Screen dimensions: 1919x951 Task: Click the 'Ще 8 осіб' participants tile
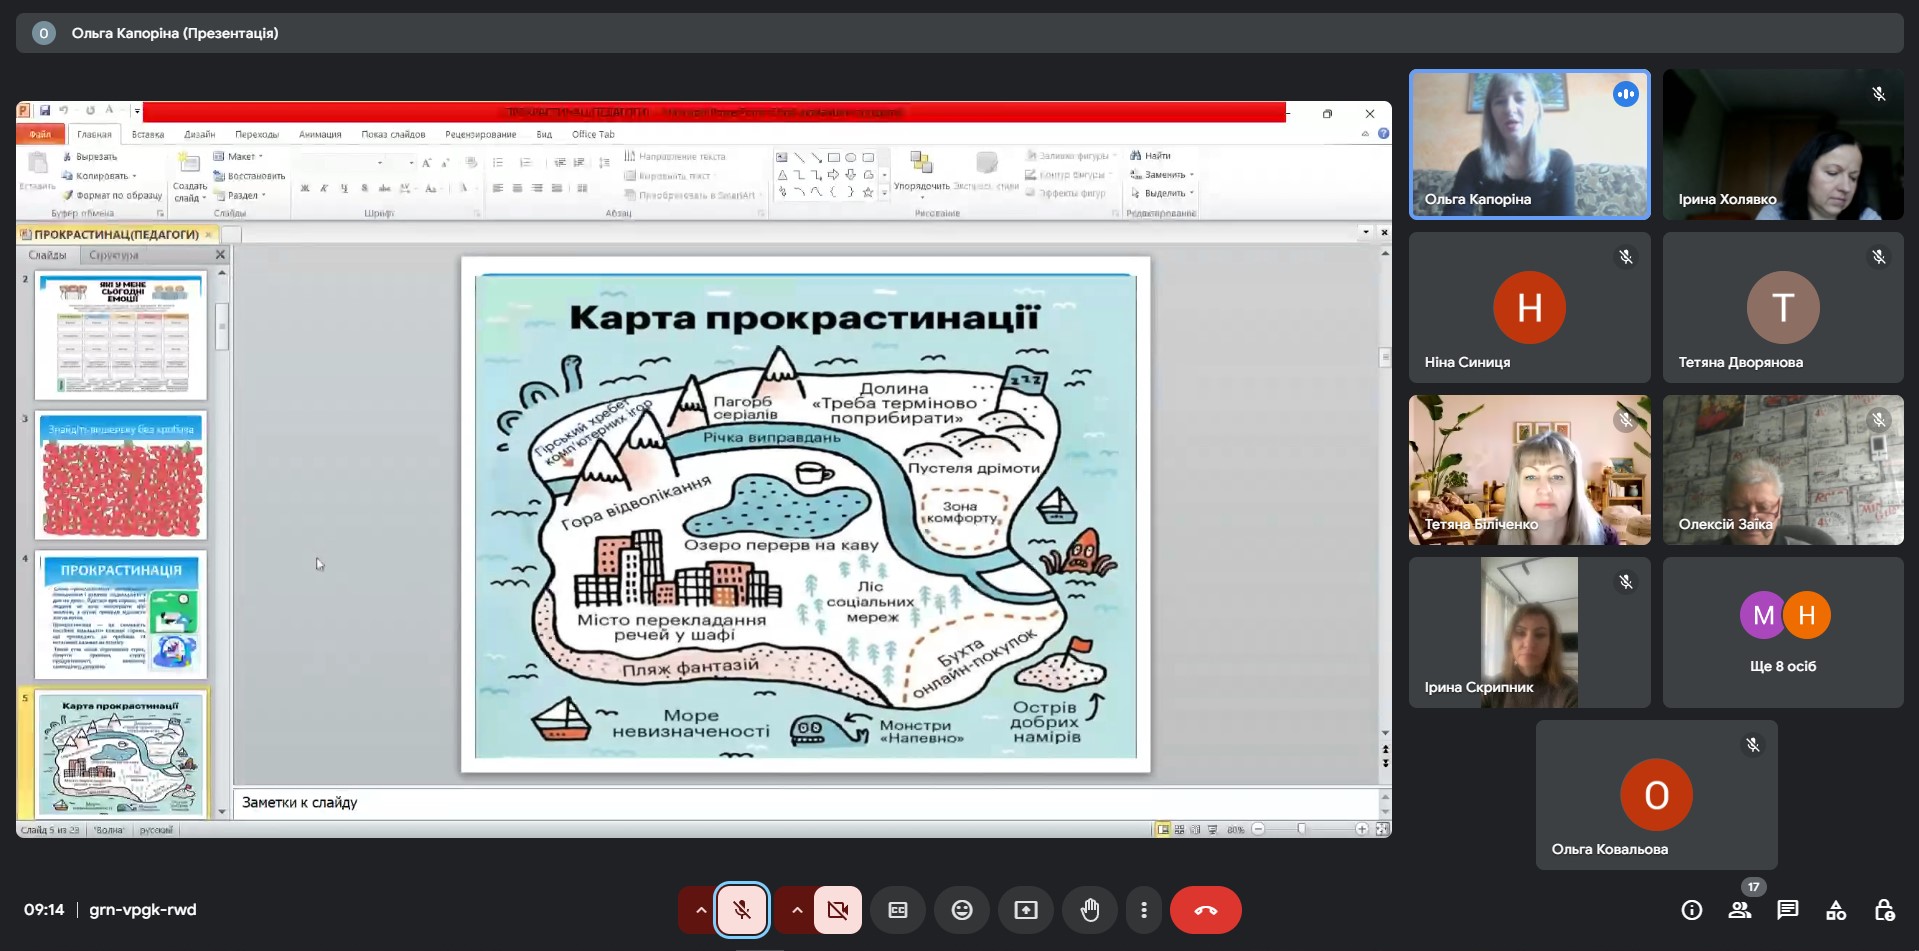[1783, 632]
